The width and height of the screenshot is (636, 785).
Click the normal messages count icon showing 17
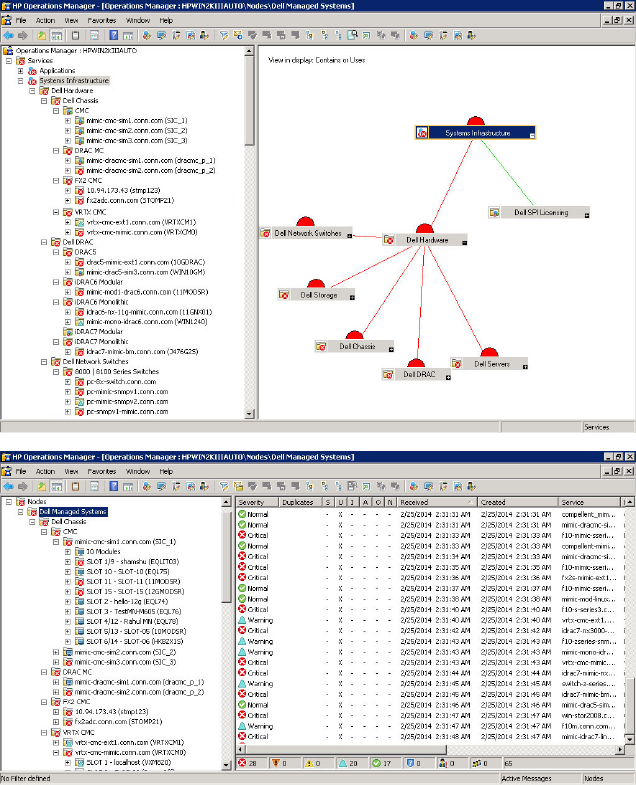click(377, 763)
